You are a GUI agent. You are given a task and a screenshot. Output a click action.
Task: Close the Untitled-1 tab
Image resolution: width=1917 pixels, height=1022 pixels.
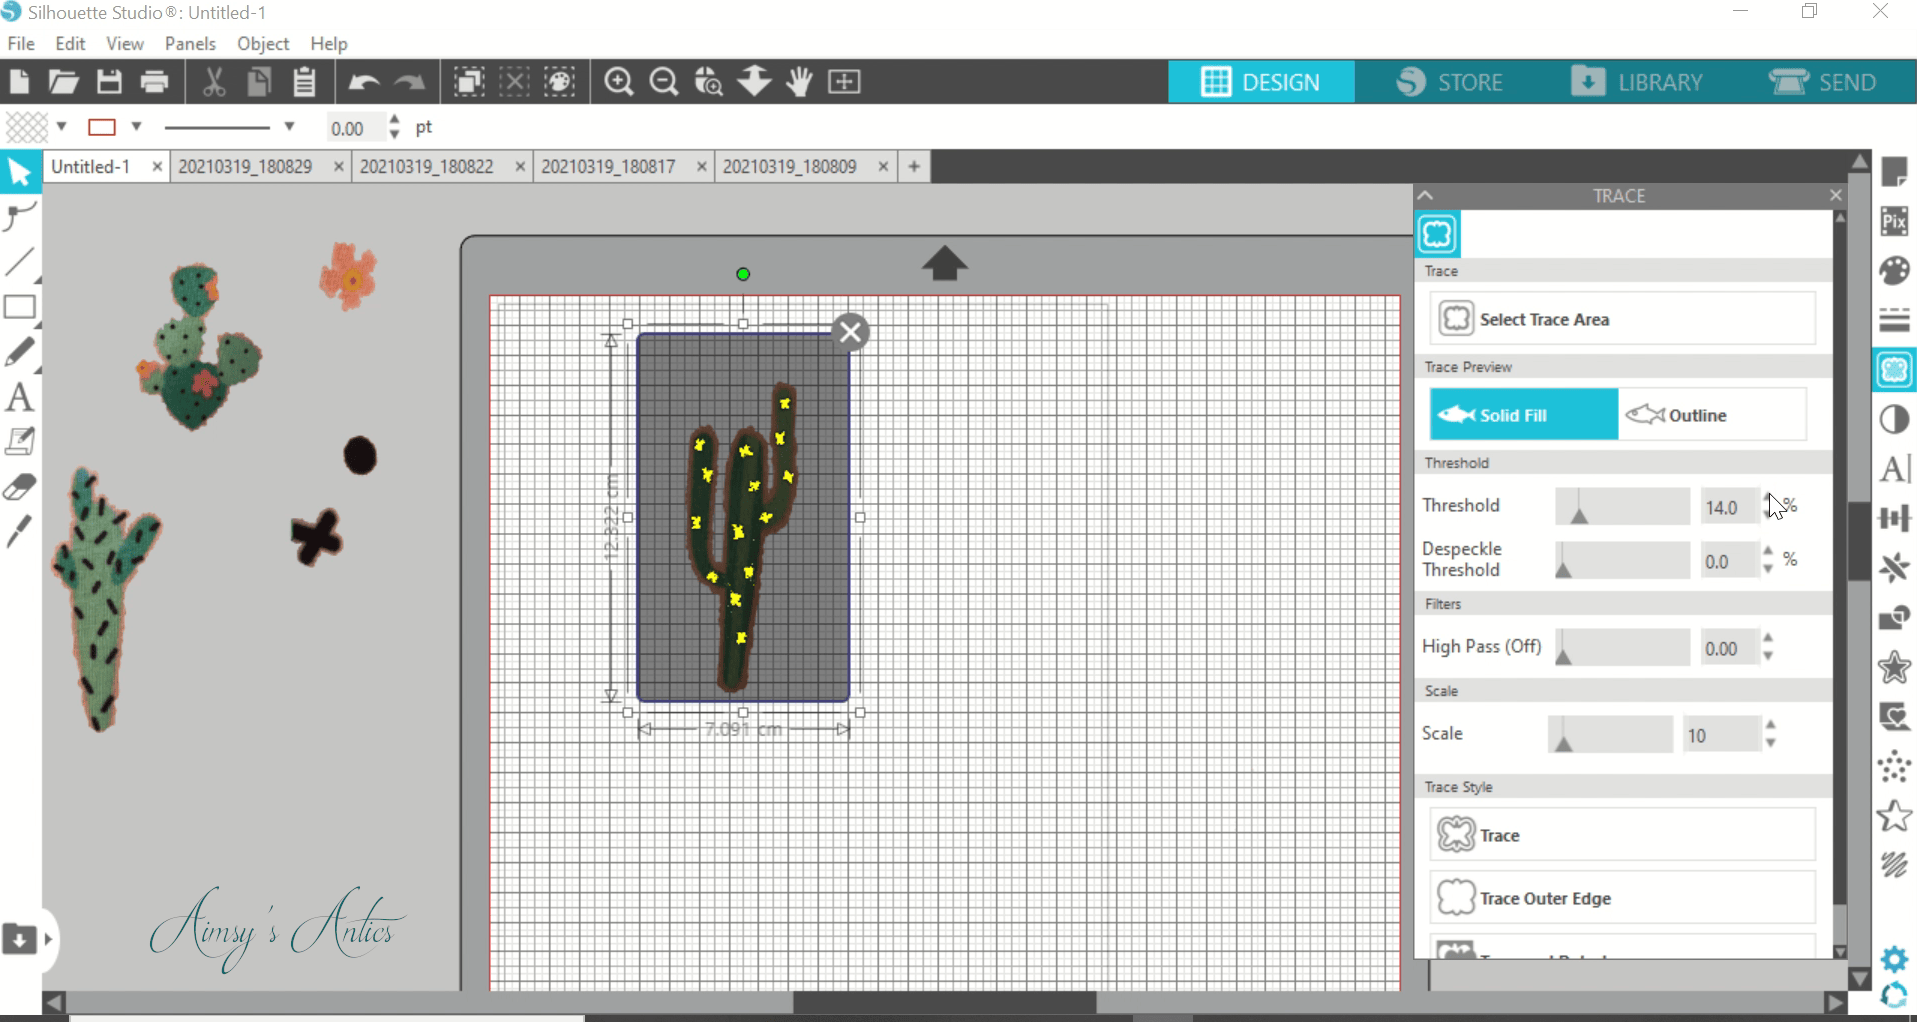(x=157, y=167)
